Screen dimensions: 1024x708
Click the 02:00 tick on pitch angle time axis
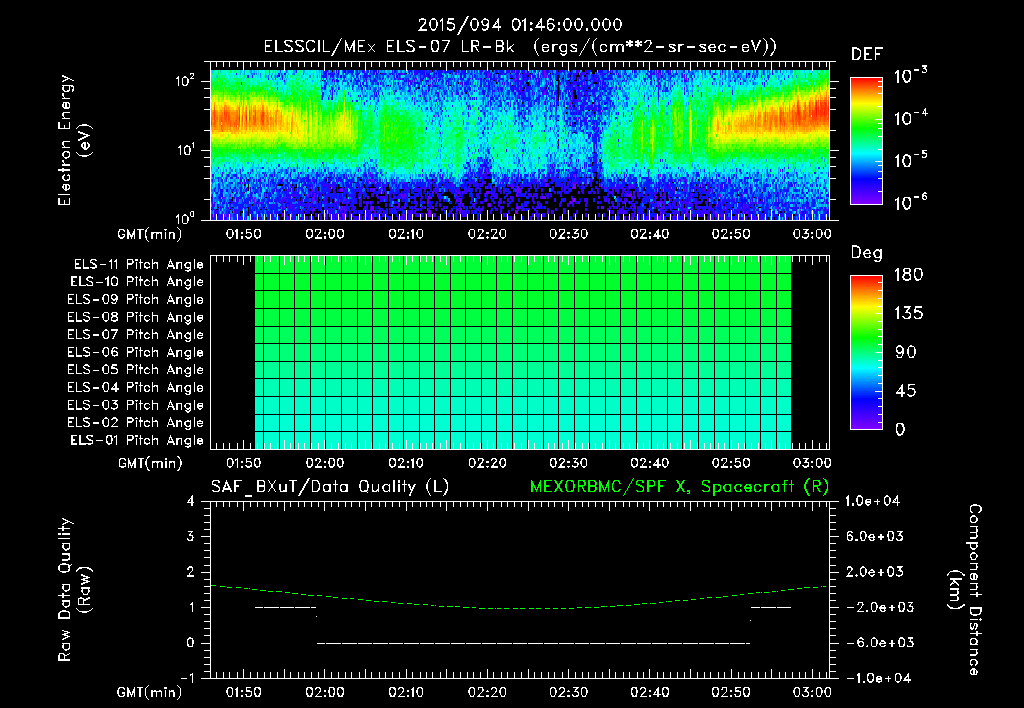point(325,463)
